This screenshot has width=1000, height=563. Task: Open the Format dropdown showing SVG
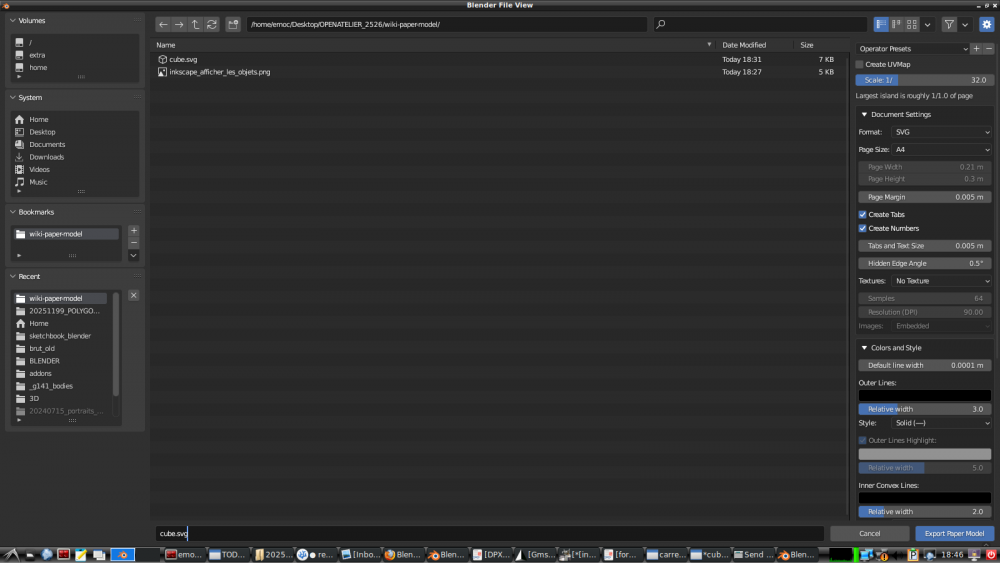(941, 132)
